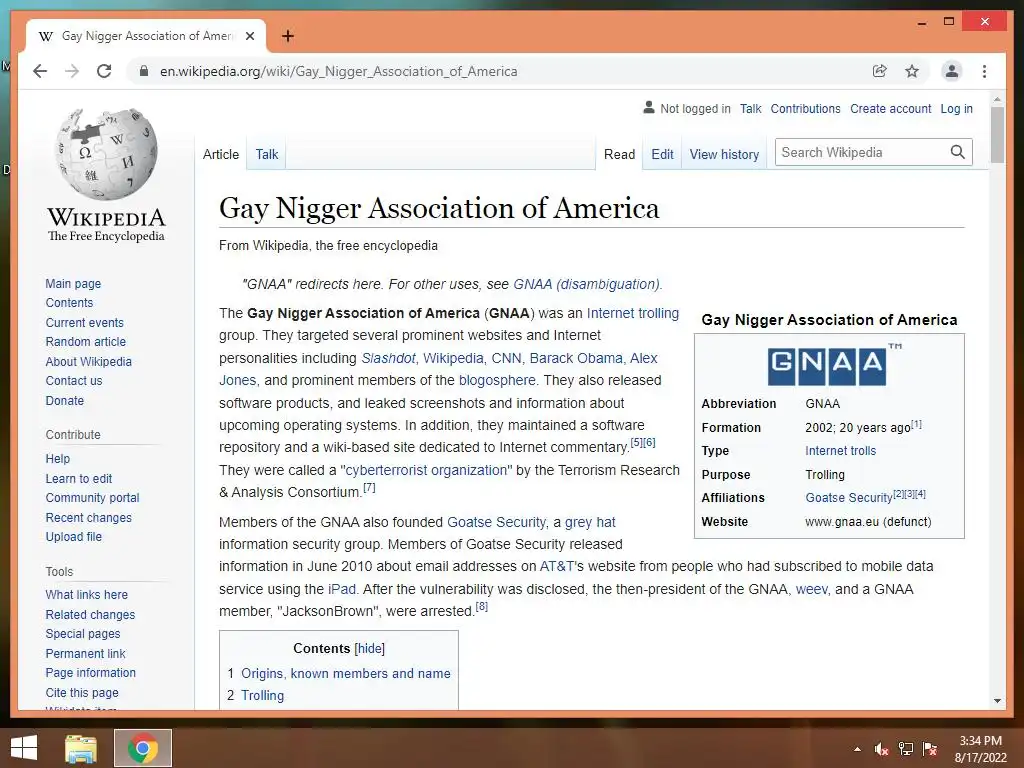
Task: Open the Chrome profile avatar
Action: tap(952, 71)
